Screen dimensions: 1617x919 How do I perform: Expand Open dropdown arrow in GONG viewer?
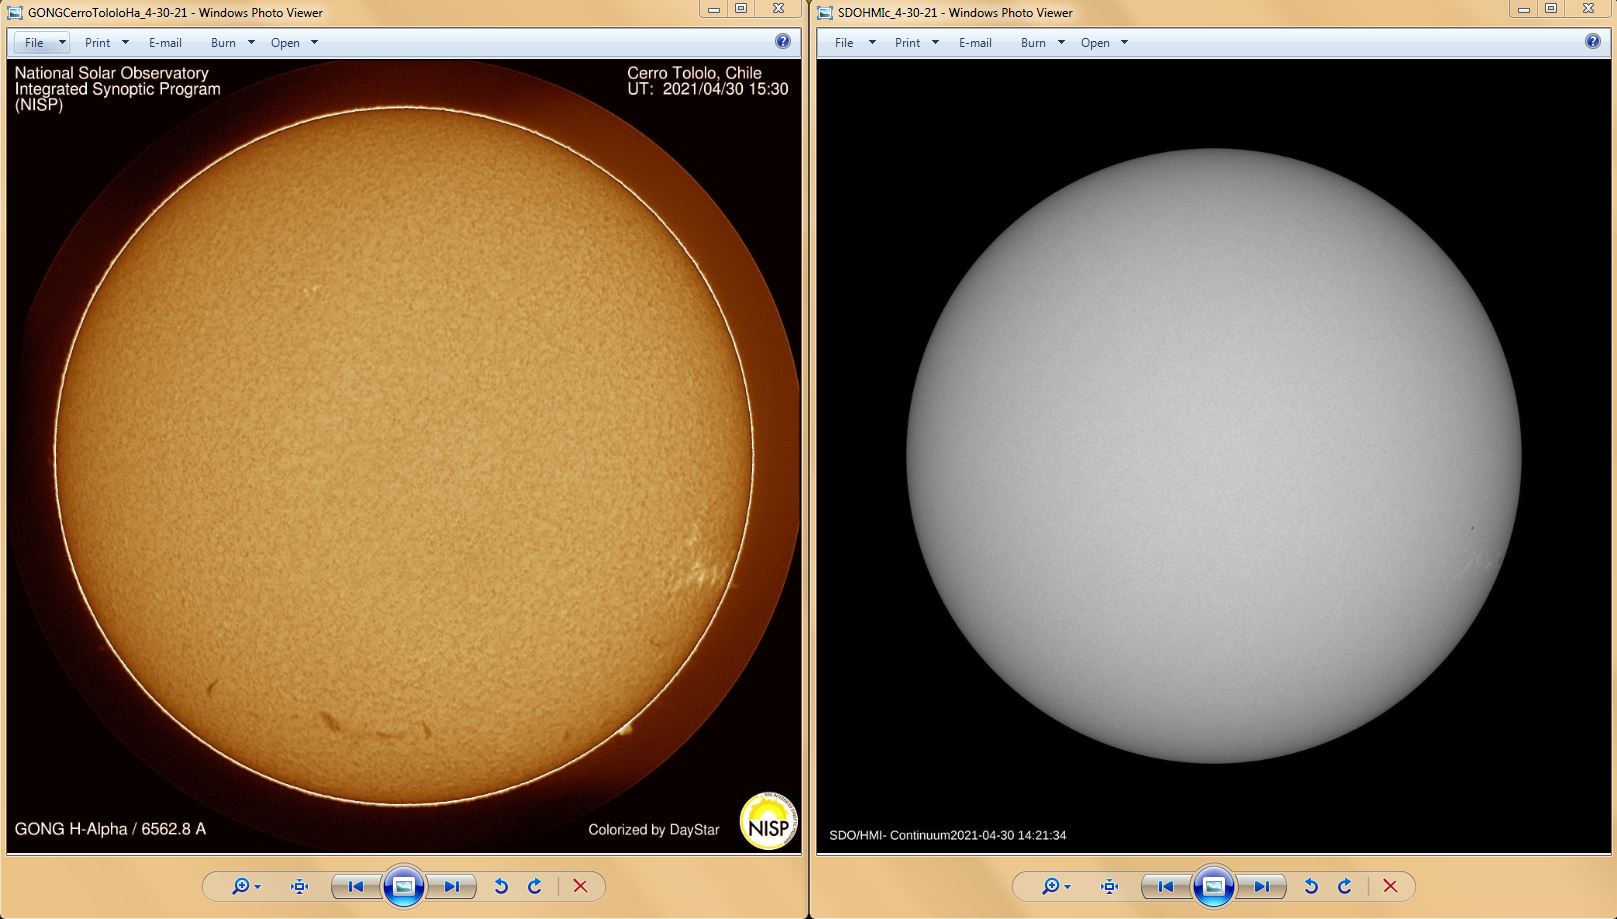point(314,42)
